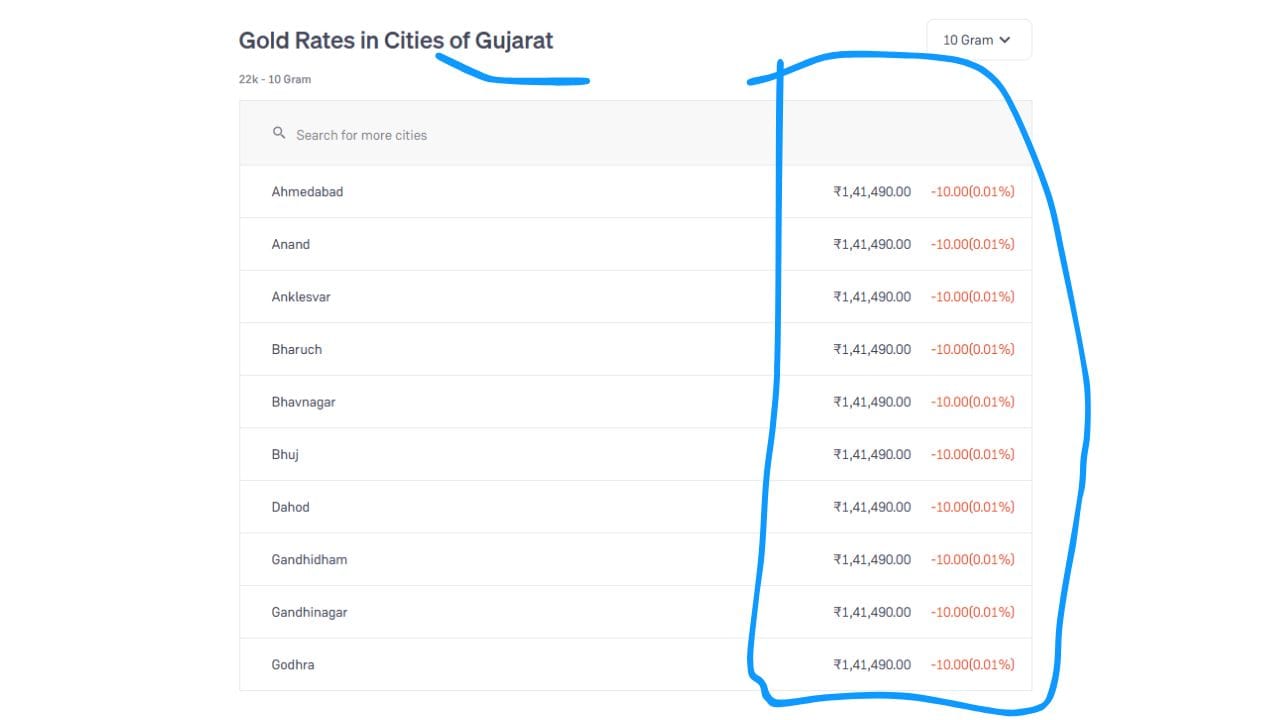Click the 22k - 10 Gram subtitle
Image resolution: width=1280 pixels, height=720 pixels.
pos(275,79)
